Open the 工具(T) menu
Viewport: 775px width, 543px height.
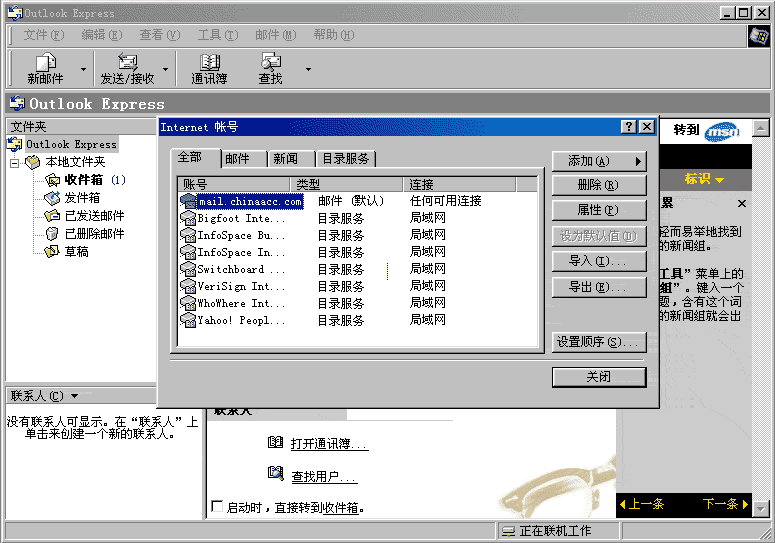(217, 35)
